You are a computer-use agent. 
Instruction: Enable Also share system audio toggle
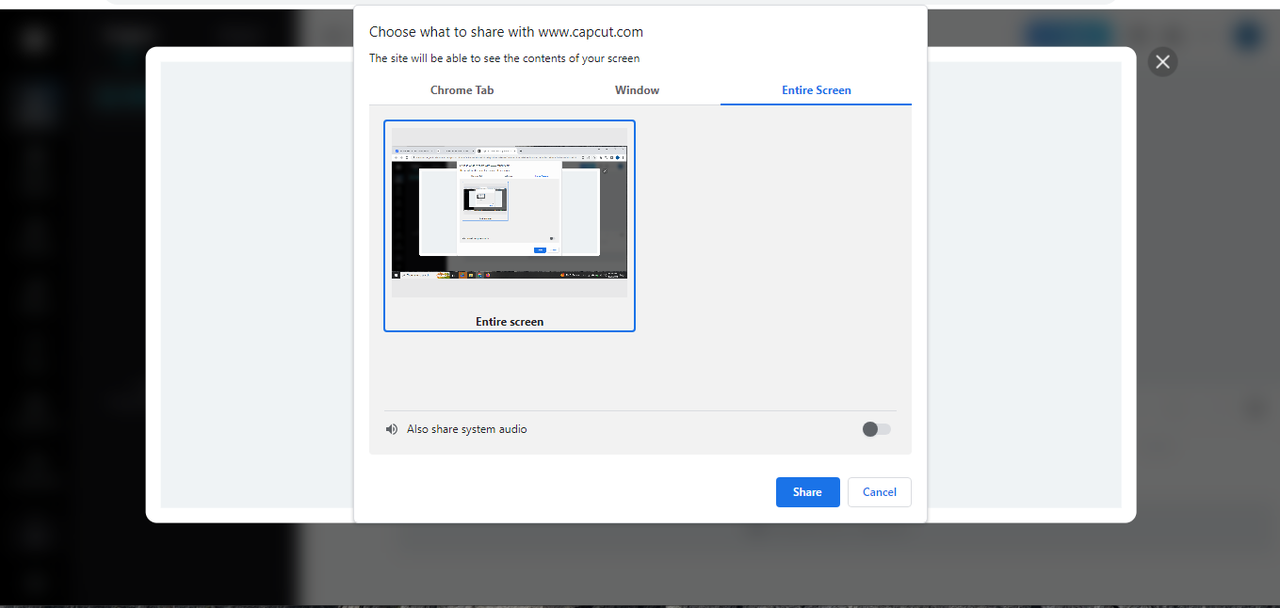pos(877,429)
